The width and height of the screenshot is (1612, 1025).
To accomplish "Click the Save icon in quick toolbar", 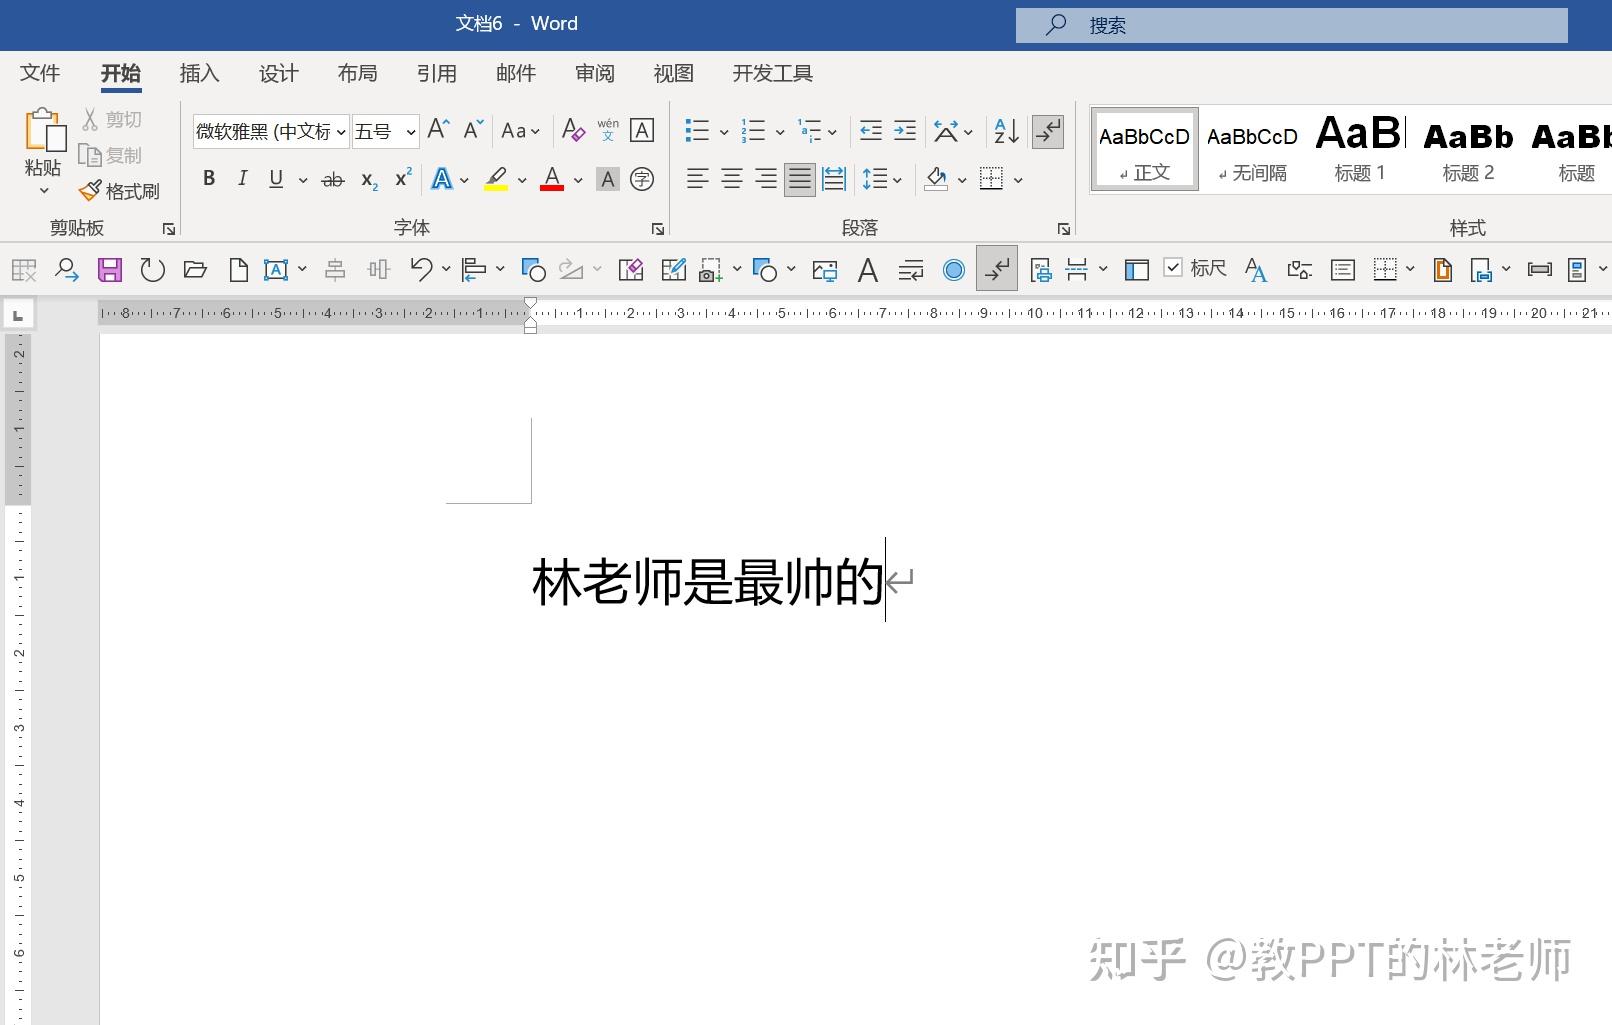I will (109, 269).
